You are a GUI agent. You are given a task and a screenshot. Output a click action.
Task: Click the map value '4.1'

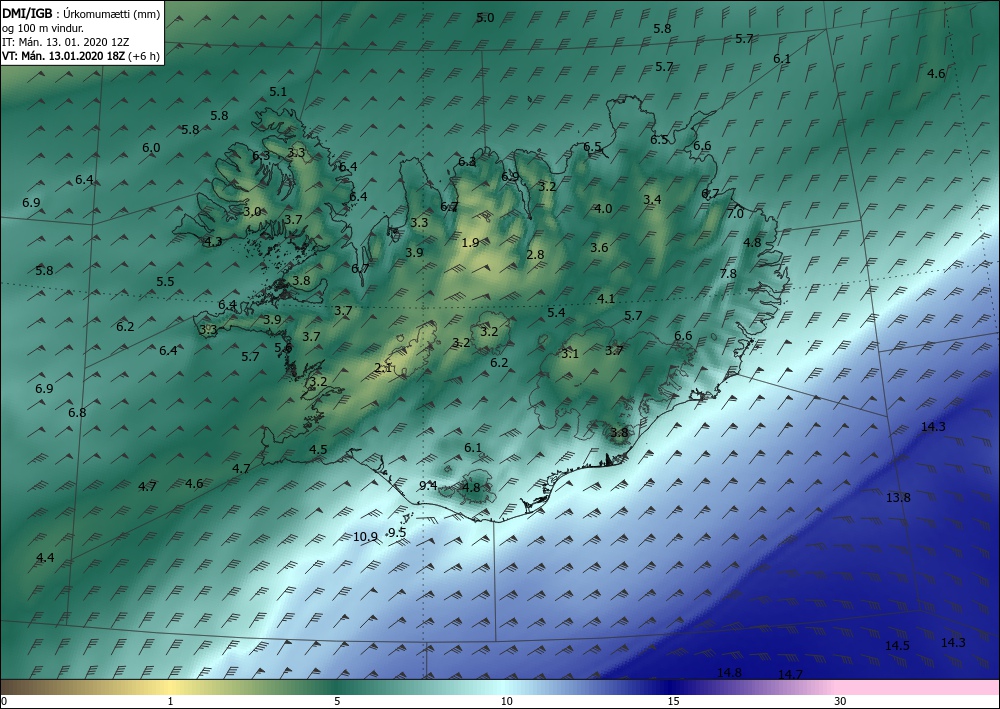[x=606, y=298]
